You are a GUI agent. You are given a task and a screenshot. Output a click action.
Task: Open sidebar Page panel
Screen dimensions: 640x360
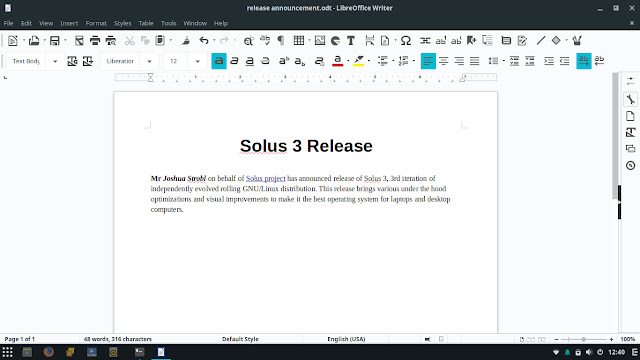[630, 116]
